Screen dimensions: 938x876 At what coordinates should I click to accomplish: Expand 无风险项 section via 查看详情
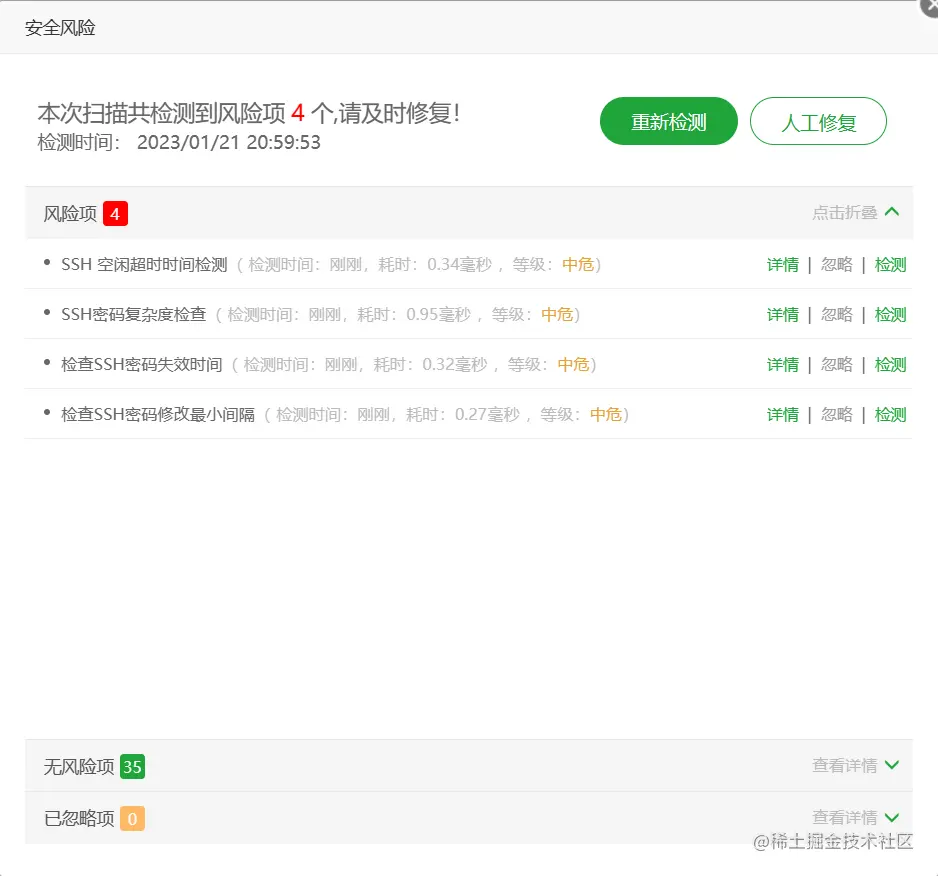pyautogui.click(x=855, y=765)
